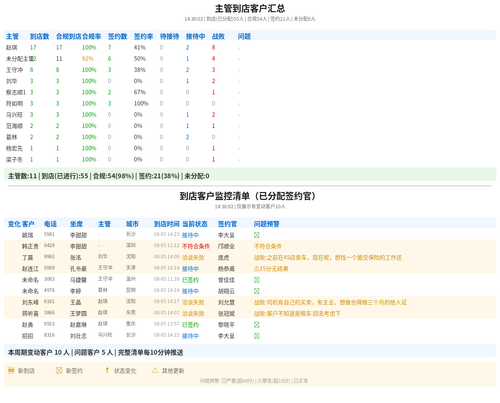Select the 电话 column header

pos(50,224)
